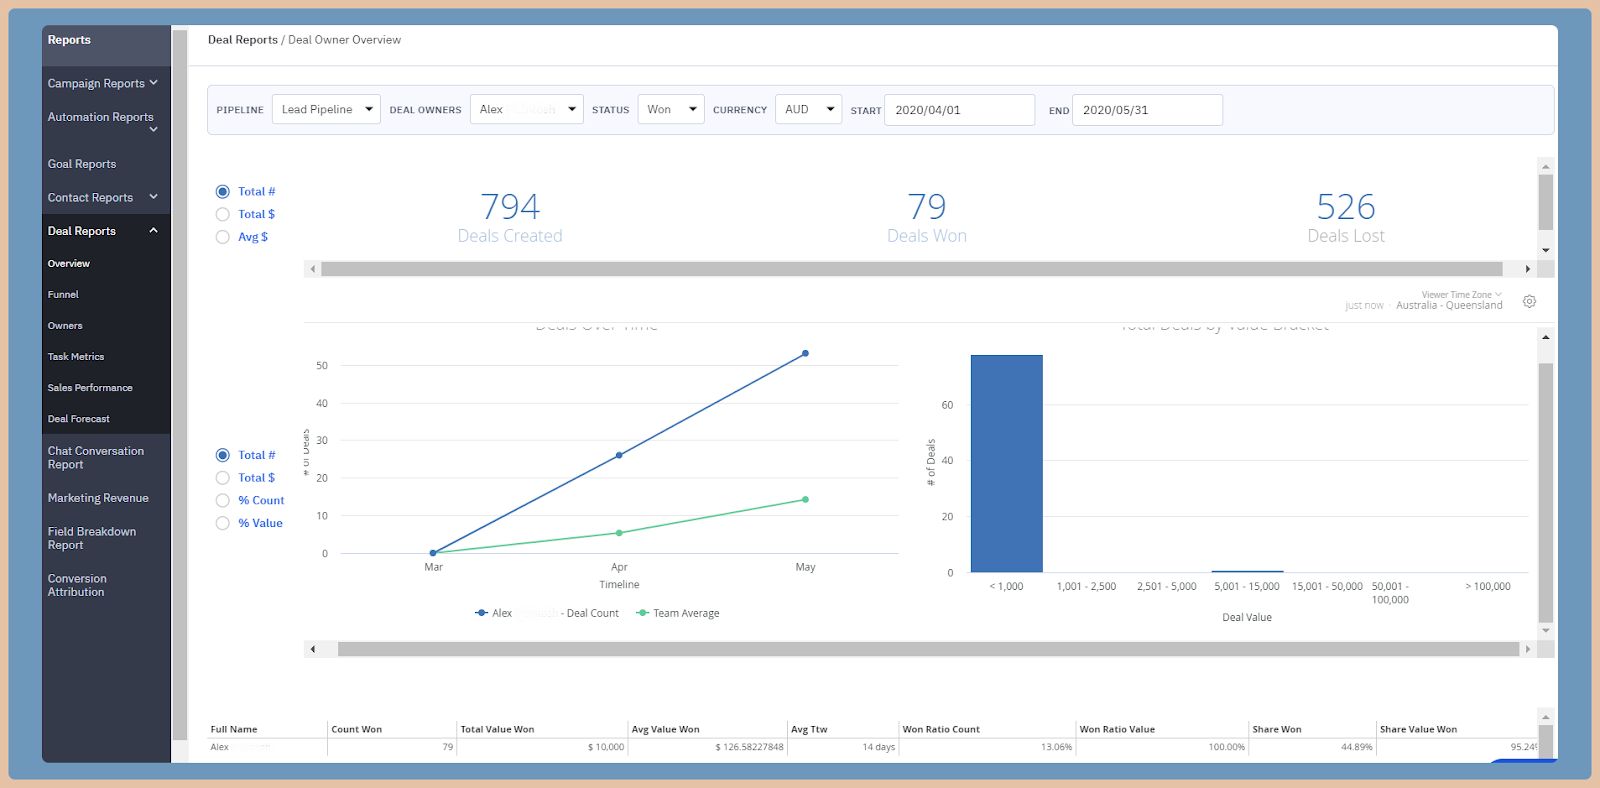Click the April point on Team Average line
1600x788 pixels.
click(619, 533)
